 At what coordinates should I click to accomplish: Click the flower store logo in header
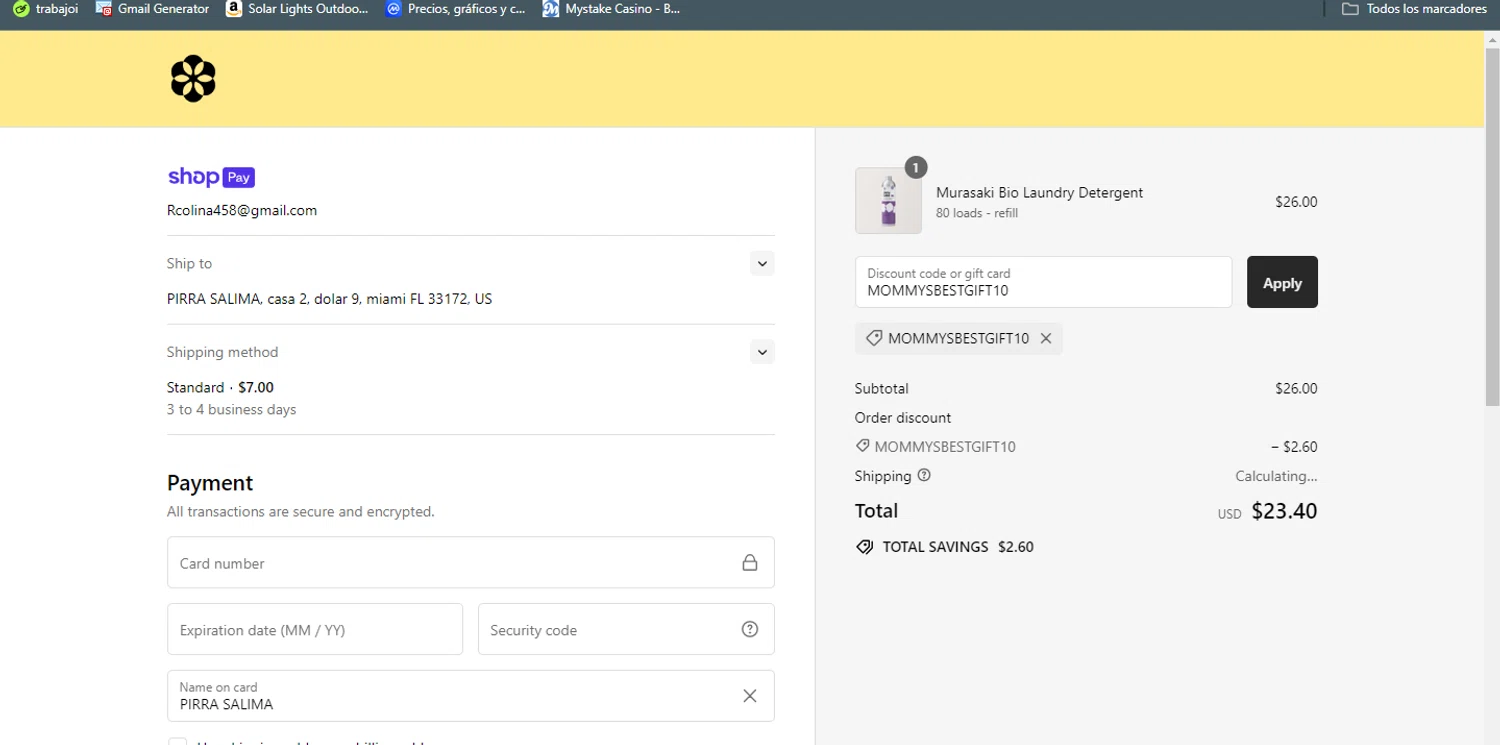coord(193,79)
